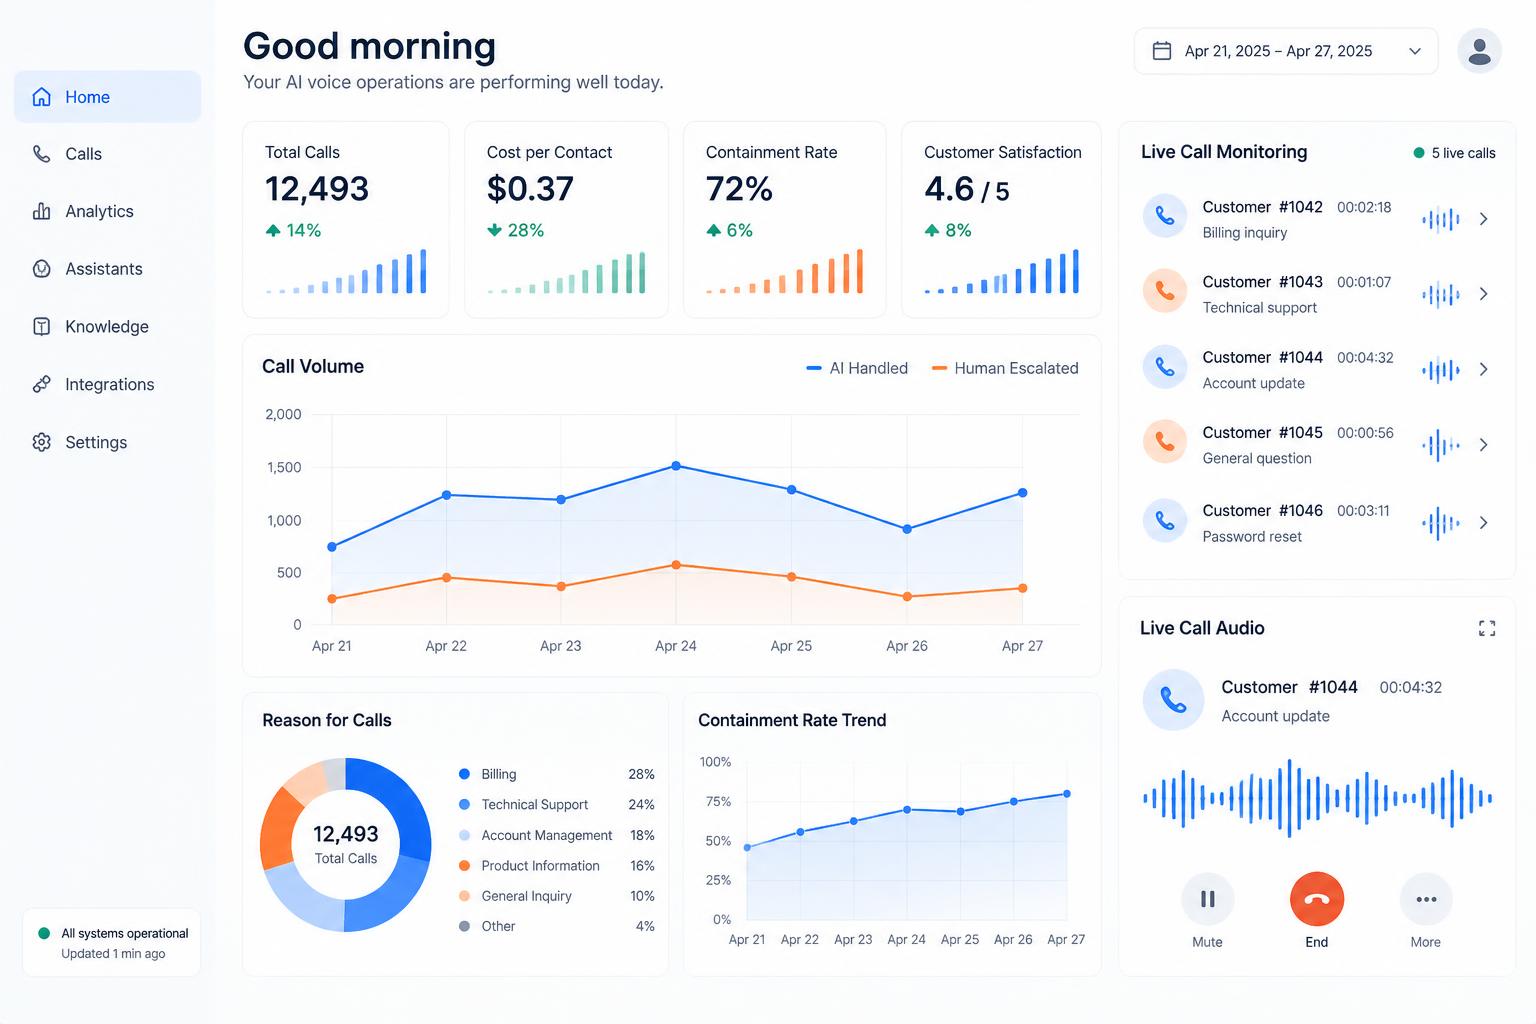Click phone icon for Customer #1046

pyautogui.click(x=1165, y=520)
